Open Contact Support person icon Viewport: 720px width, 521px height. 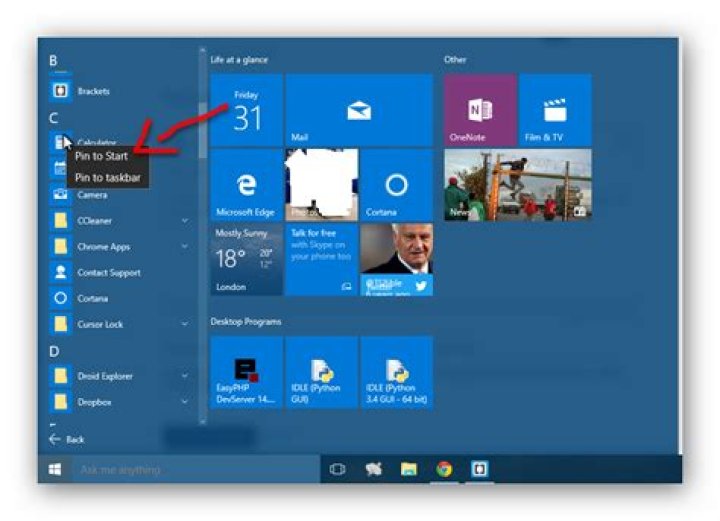(60, 272)
